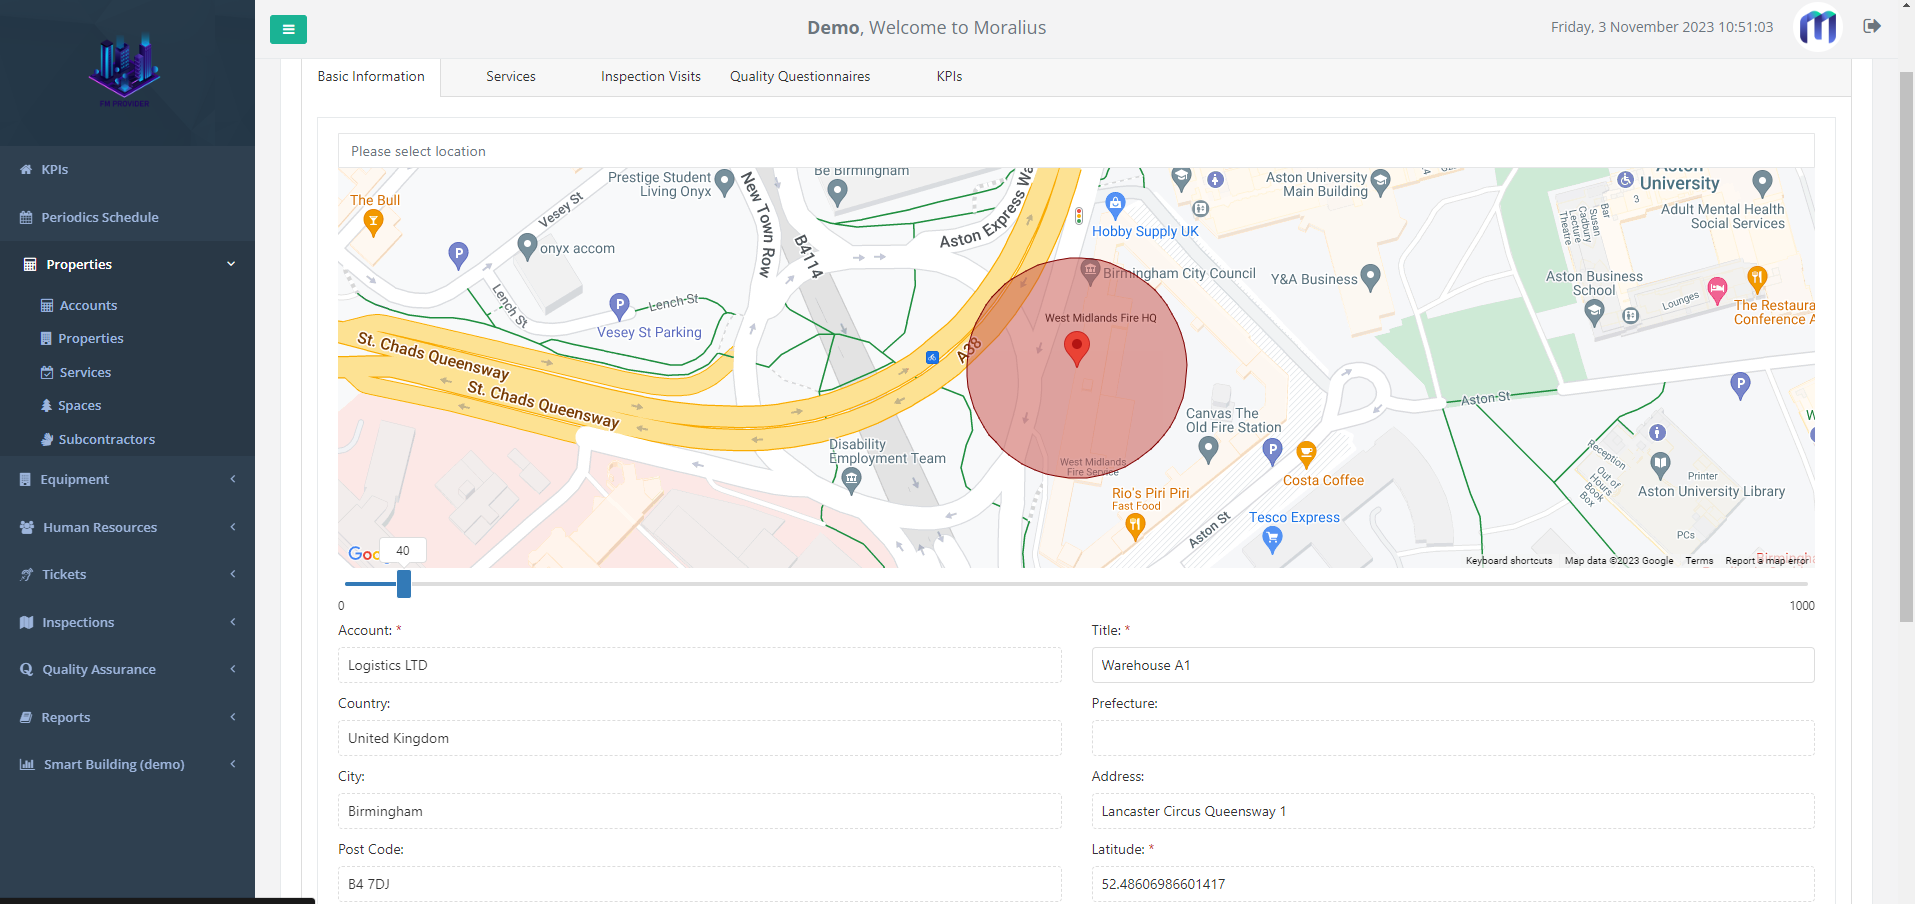Click the Costa Coffee marker on the map

coord(1306,455)
